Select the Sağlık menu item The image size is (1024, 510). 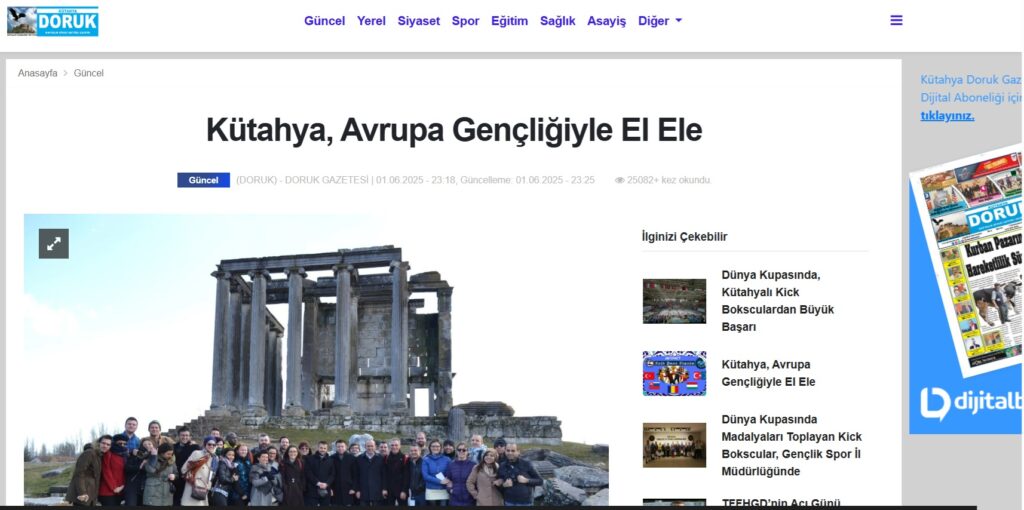(x=557, y=21)
